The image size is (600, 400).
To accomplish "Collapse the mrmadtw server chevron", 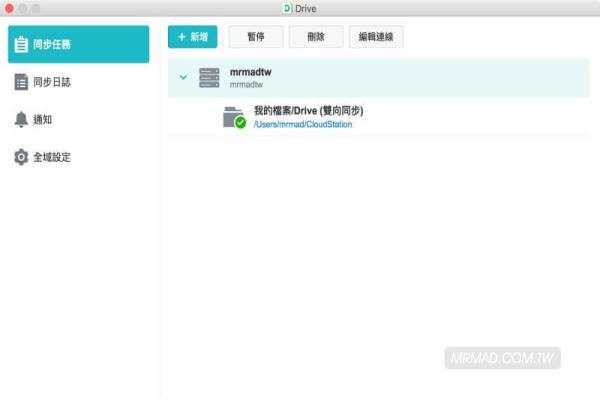I will 183,77.
